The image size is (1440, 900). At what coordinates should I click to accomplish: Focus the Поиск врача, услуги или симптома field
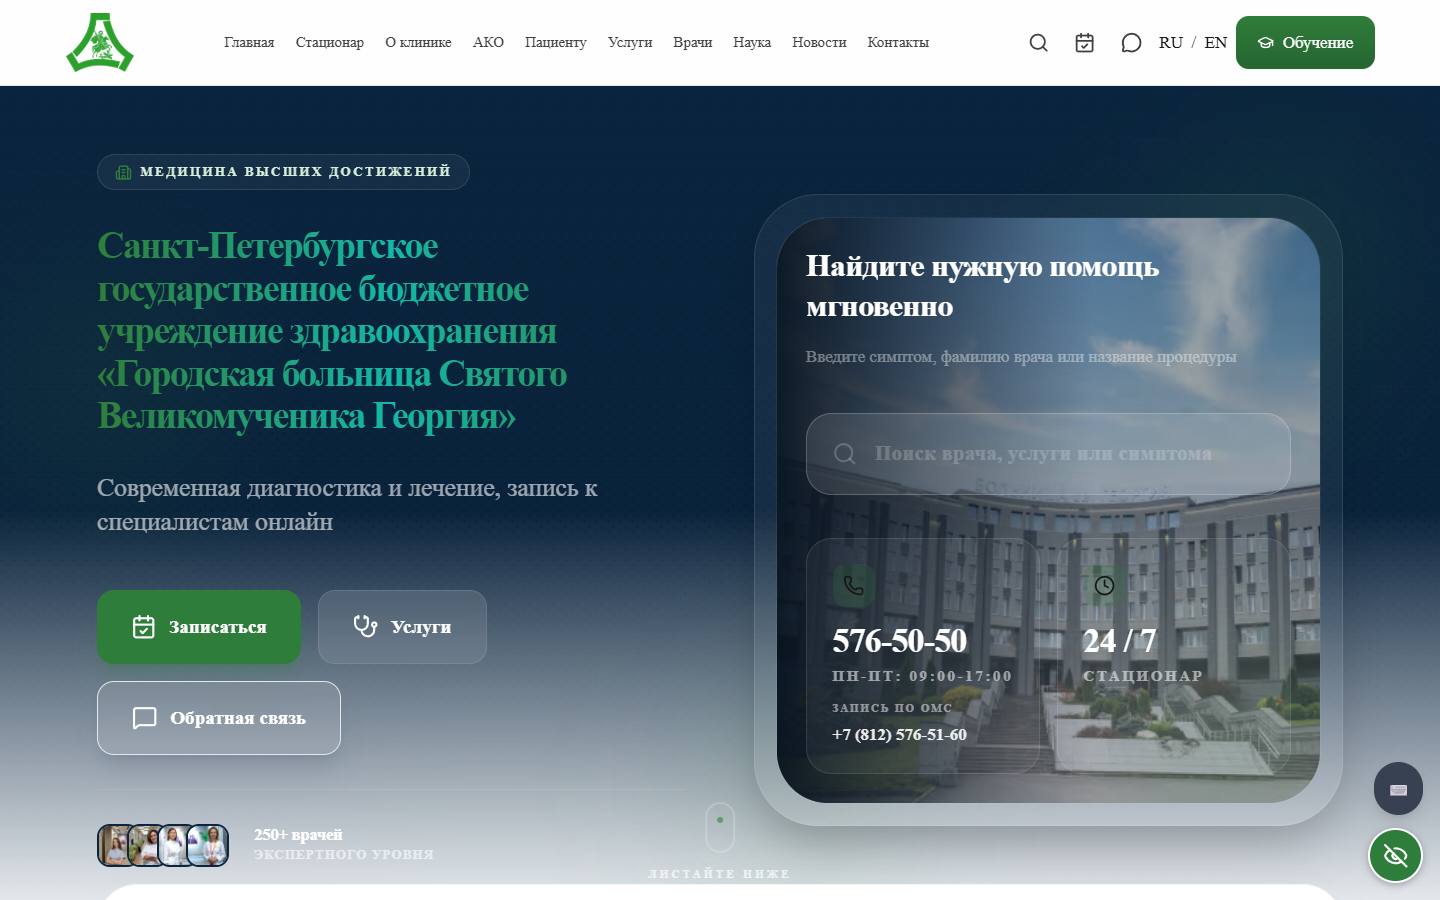(x=1048, y=454)
